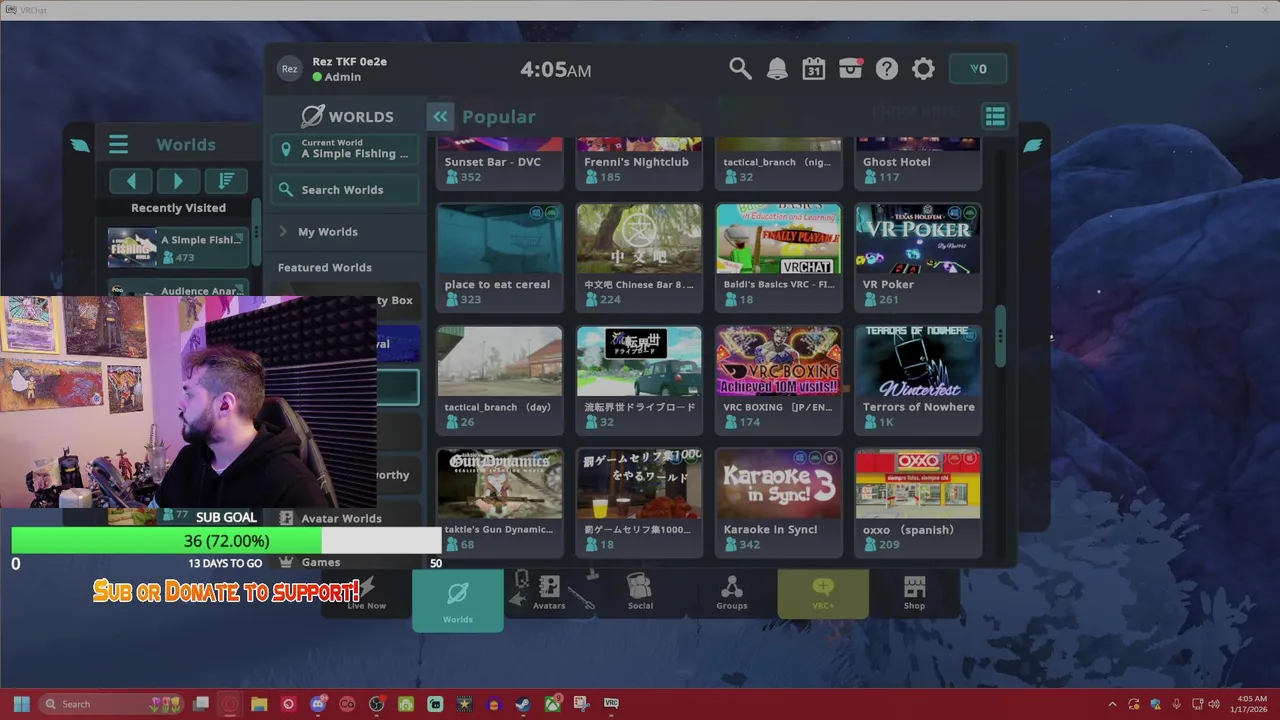Screen dimensions: 1280x720
Task: Open Terrors of Nowhere world card
Action: (x=918, y=380)
